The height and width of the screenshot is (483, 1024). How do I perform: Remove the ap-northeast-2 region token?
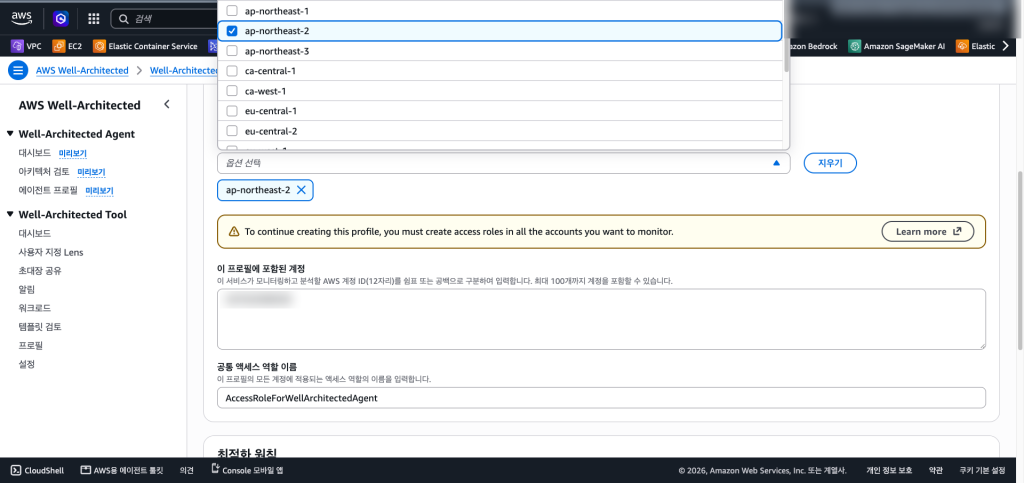tap(301, 190)
